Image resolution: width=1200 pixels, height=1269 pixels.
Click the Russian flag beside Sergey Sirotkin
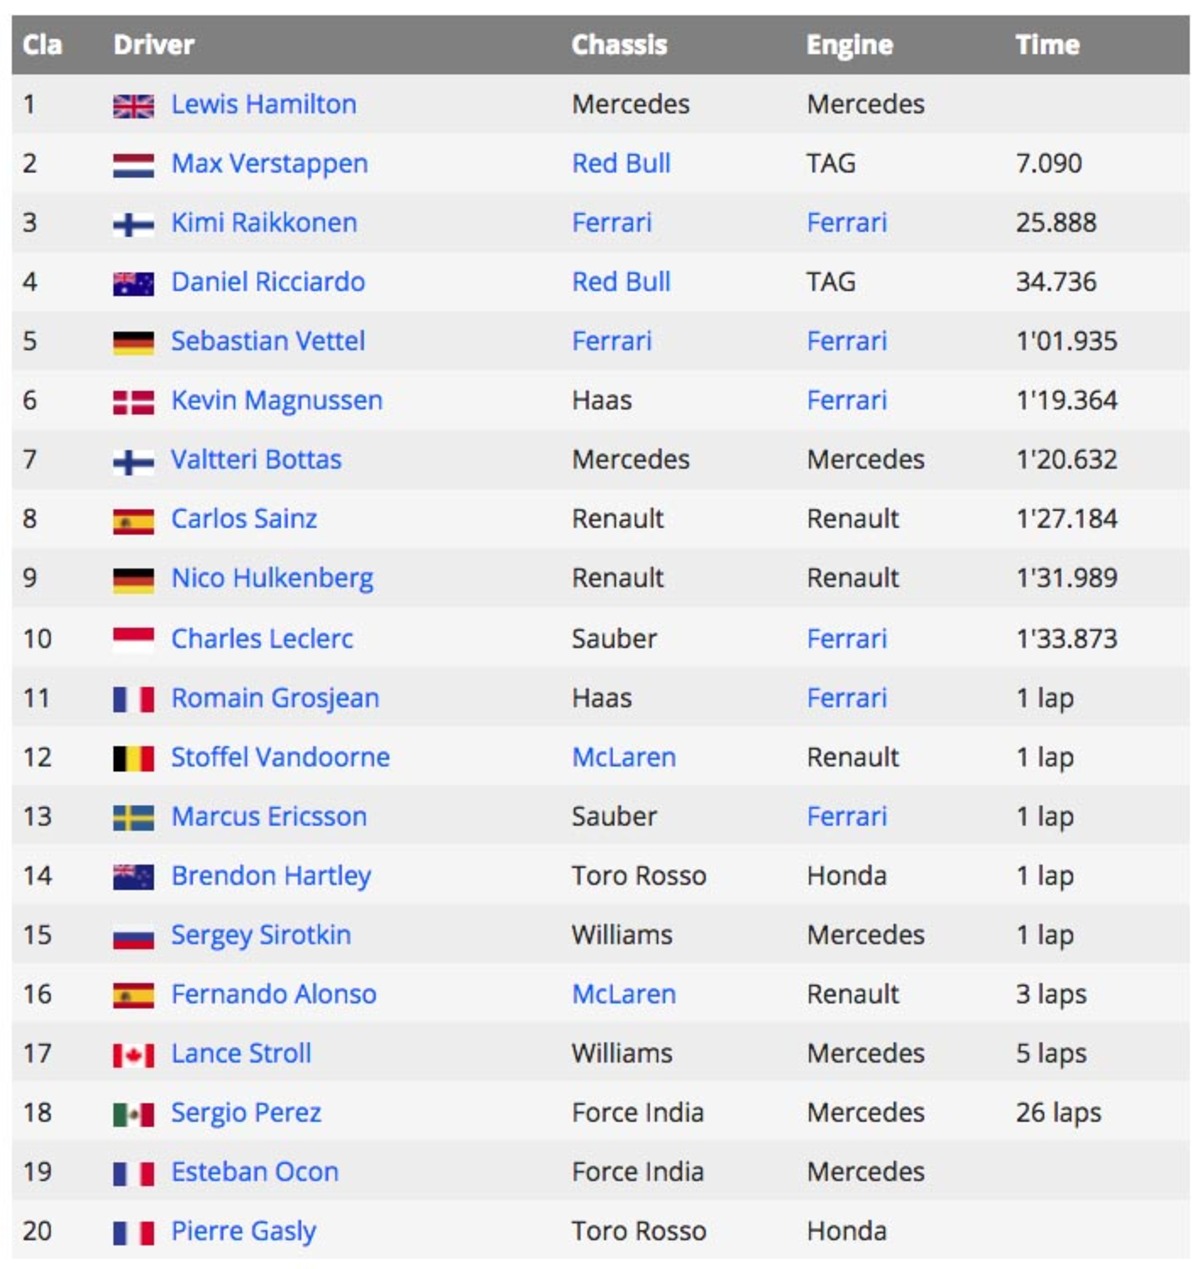click(133, 937)
